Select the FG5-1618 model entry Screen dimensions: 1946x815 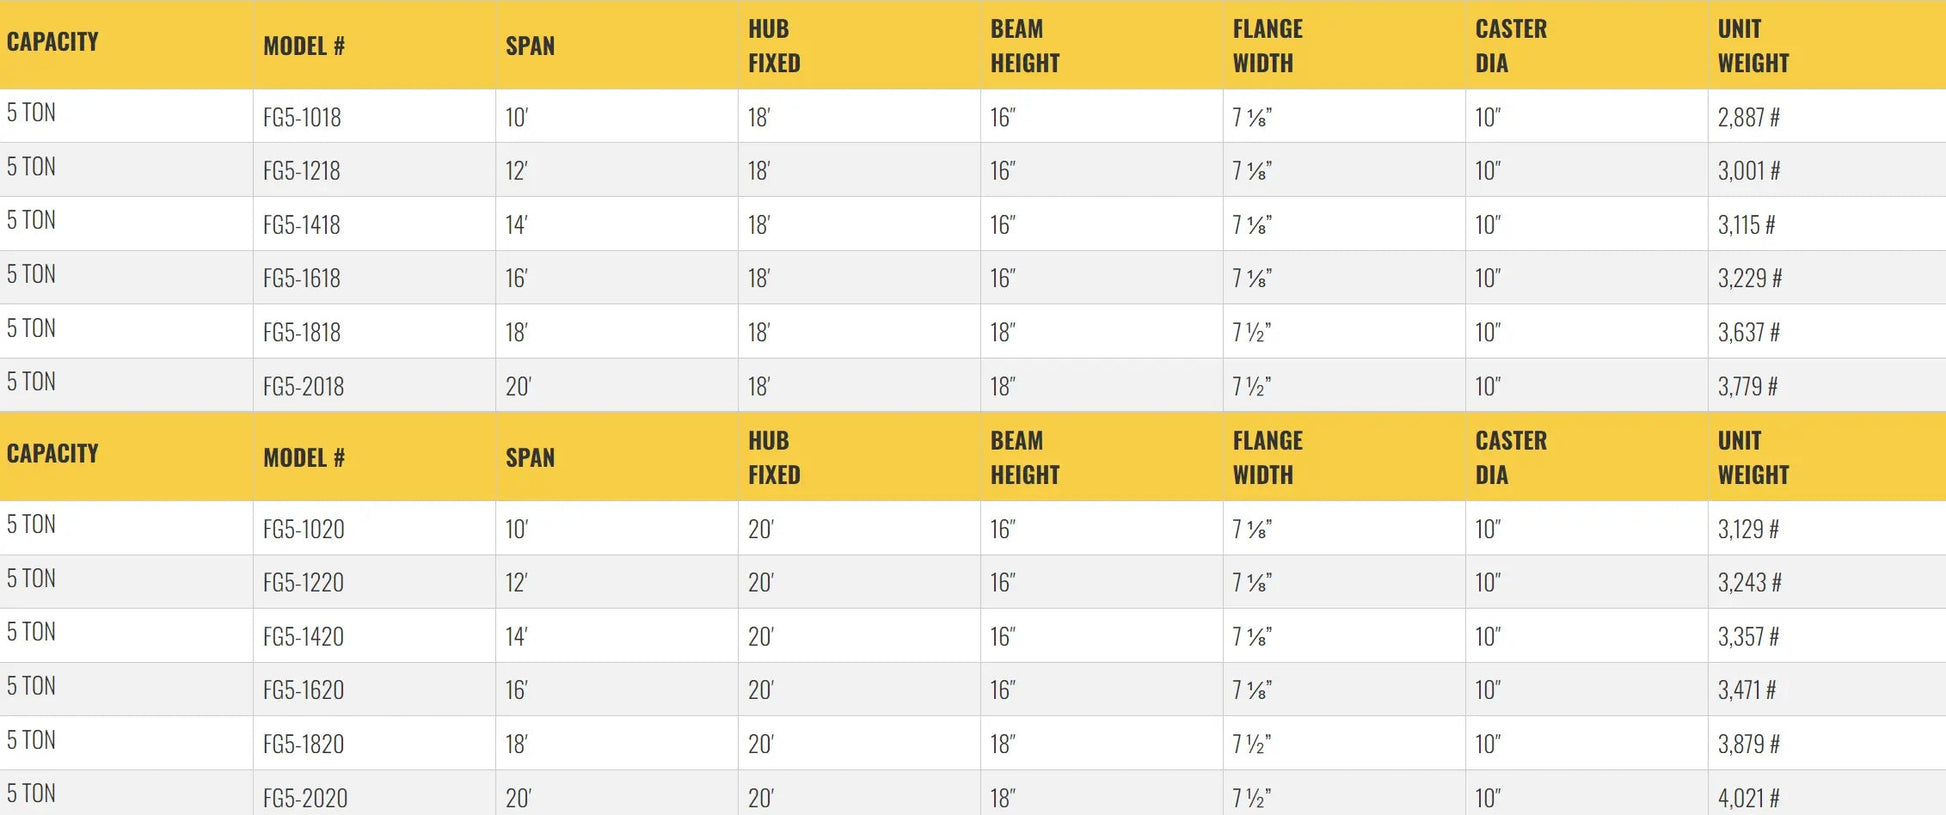[x=302, y=278]
